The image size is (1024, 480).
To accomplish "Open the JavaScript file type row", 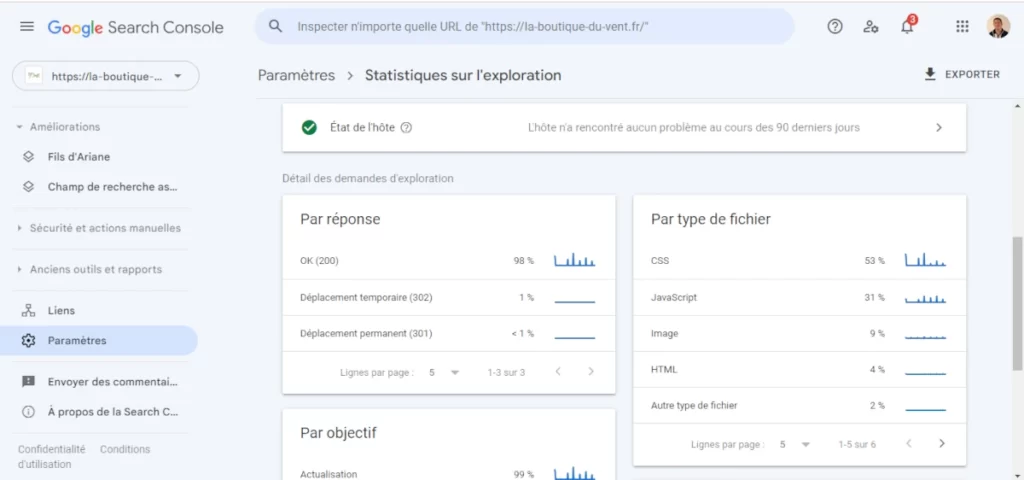I will tap(799, 297).
